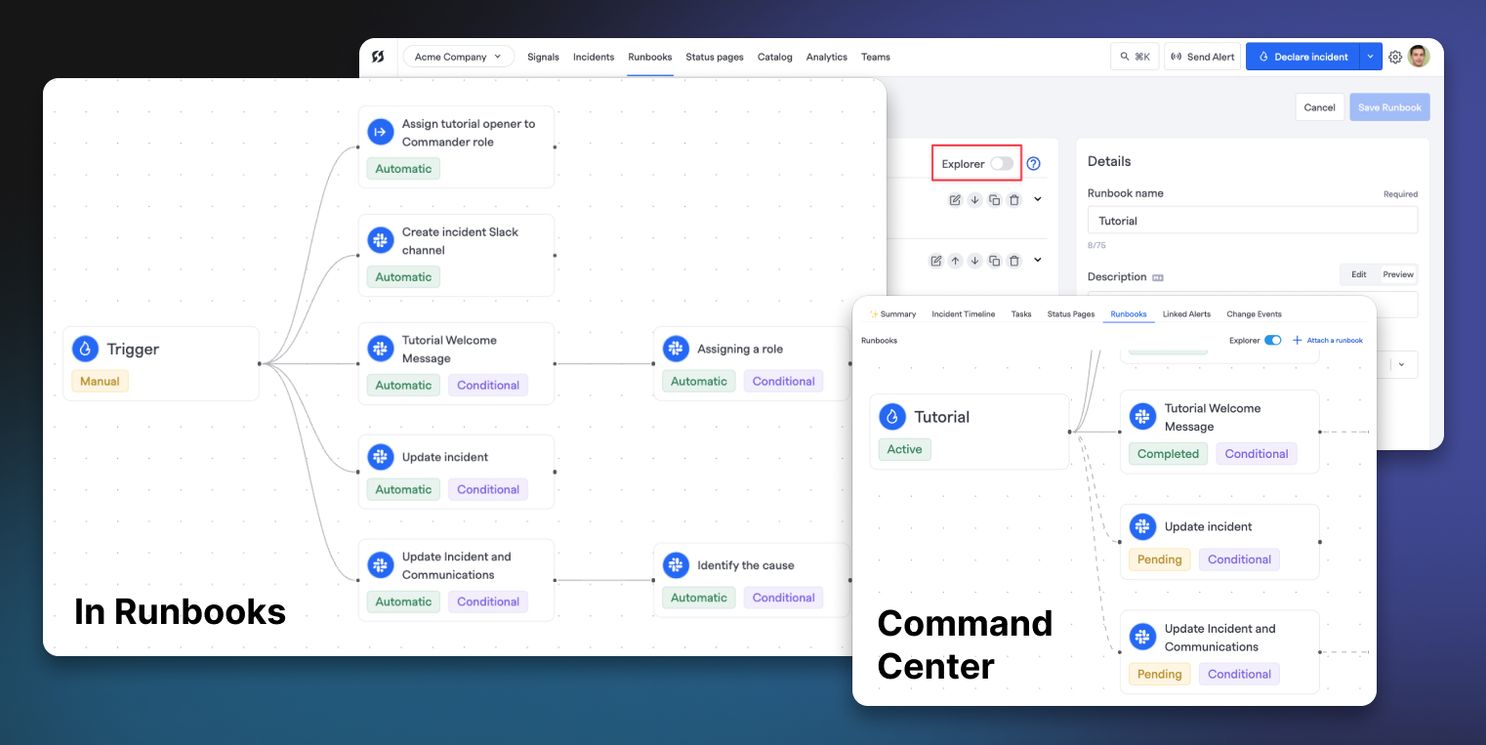Open the user avatar menu
The width and height of the screenshot is (1486, 745).
coord(1419,56)
